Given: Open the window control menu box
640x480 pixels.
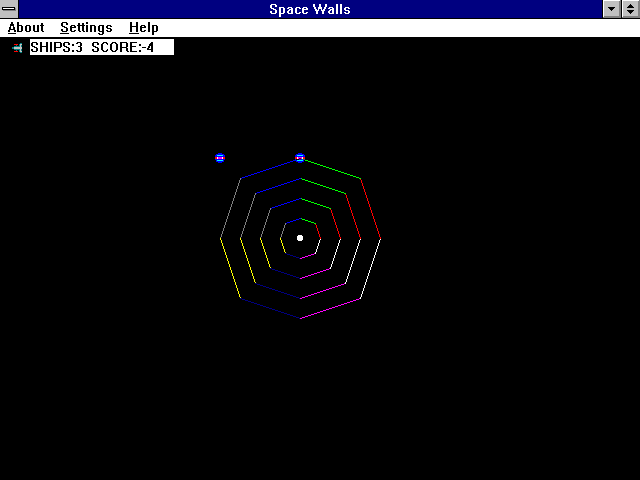Looking at the screenshot, I should pyautogui.click(x=9, y=9).
